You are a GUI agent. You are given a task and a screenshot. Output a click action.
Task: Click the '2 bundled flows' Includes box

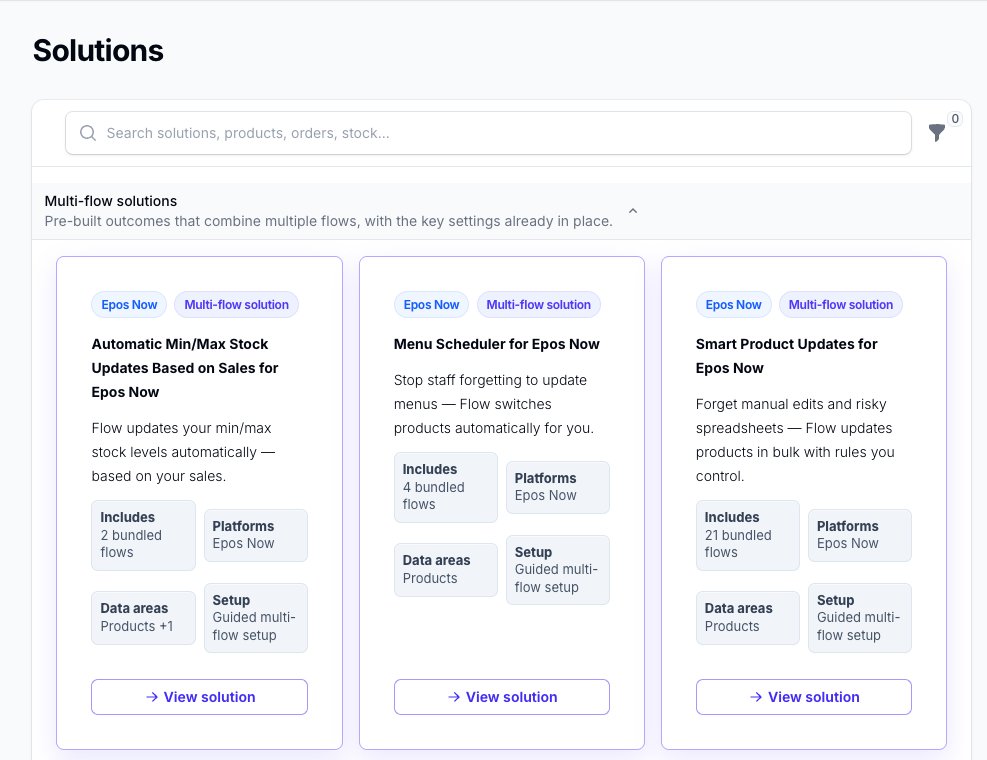click(x=144, y=535)
